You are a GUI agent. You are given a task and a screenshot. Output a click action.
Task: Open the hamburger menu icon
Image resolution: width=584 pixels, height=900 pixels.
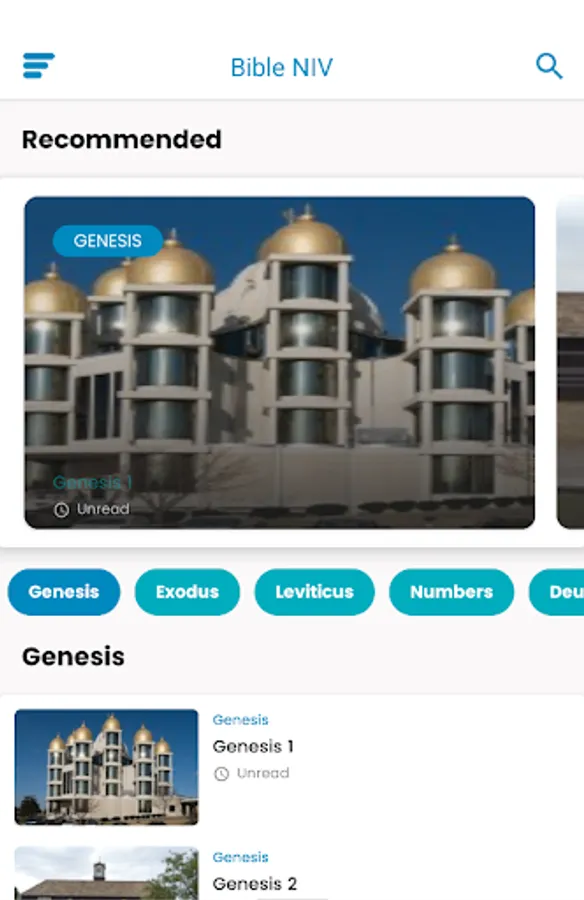coord(38,65)
